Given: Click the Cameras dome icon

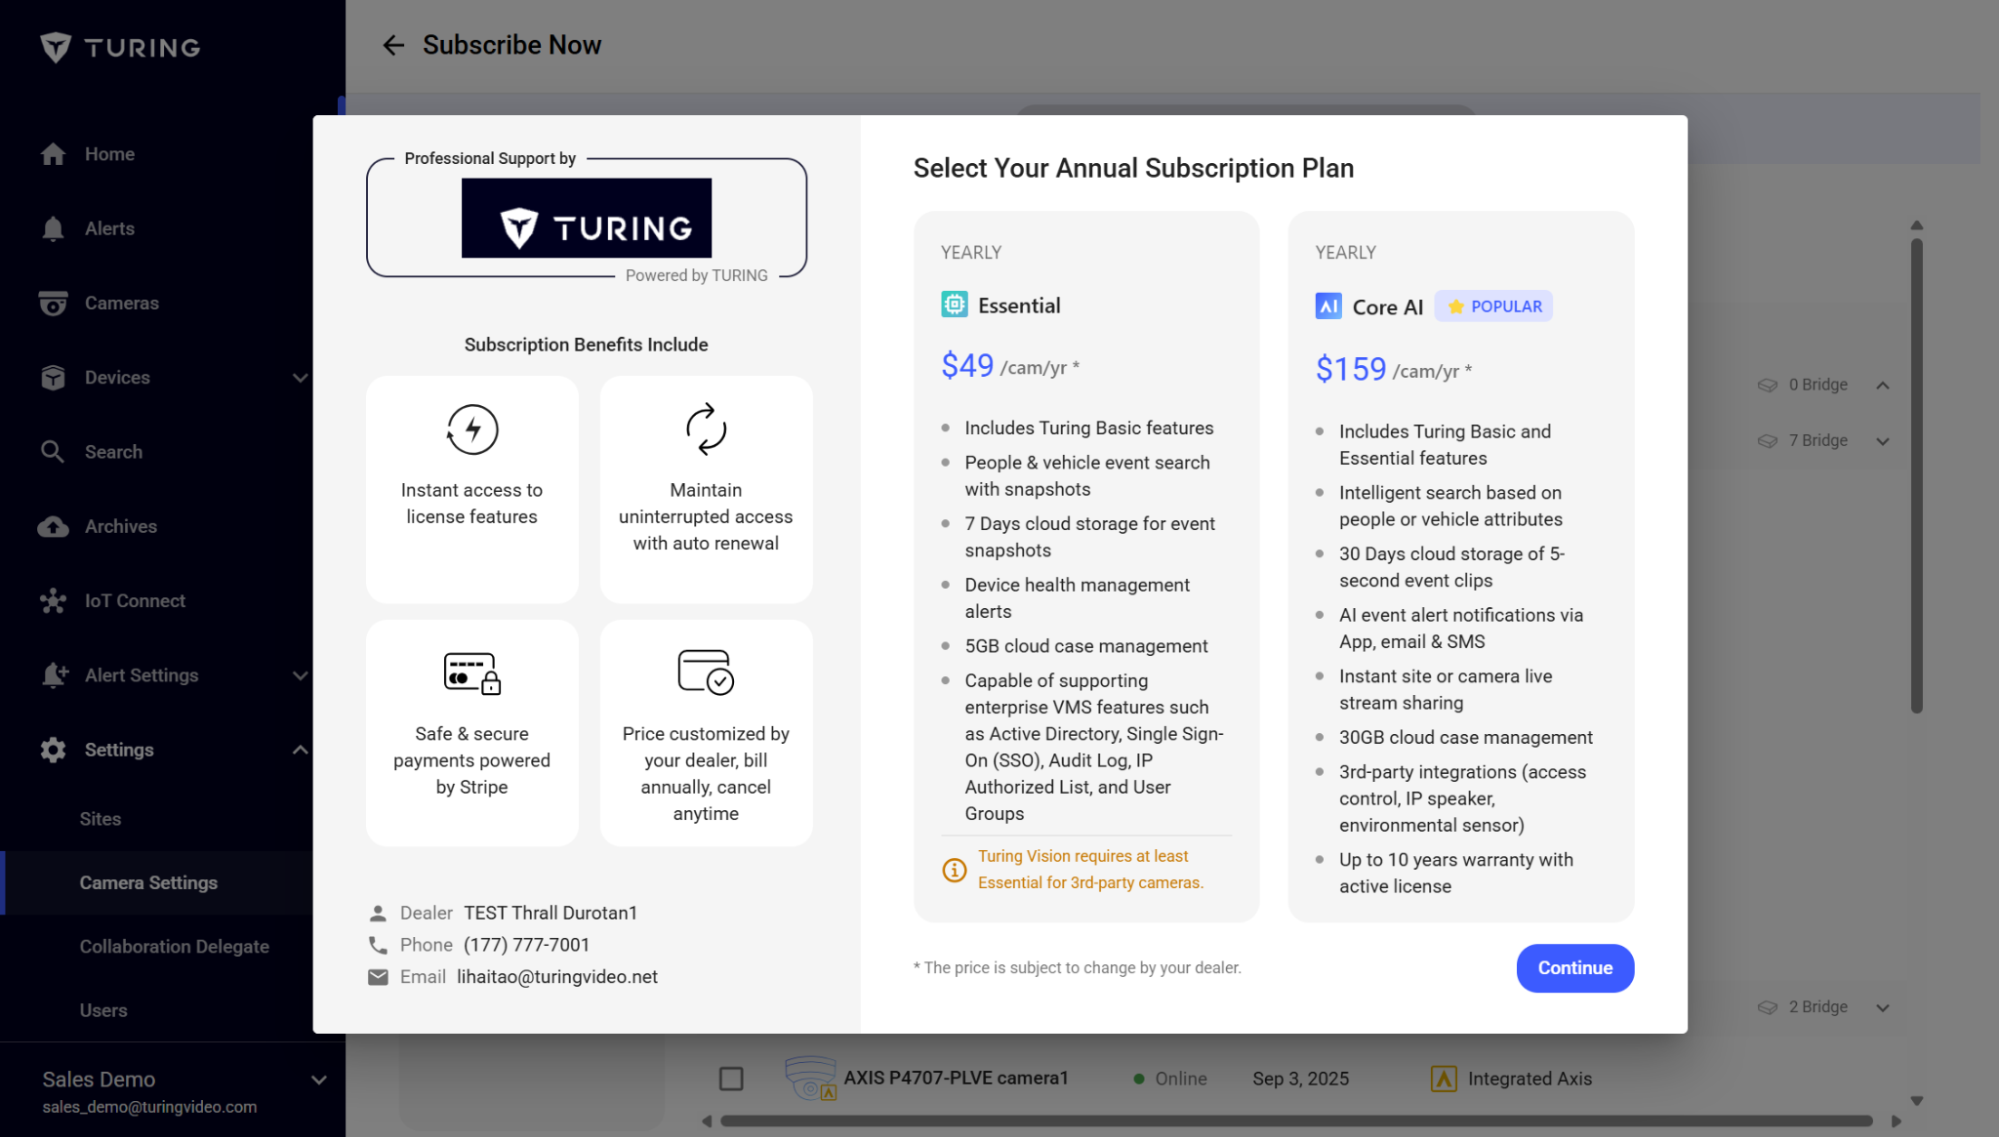Looking at the screenshot, I should pos(53,303).
